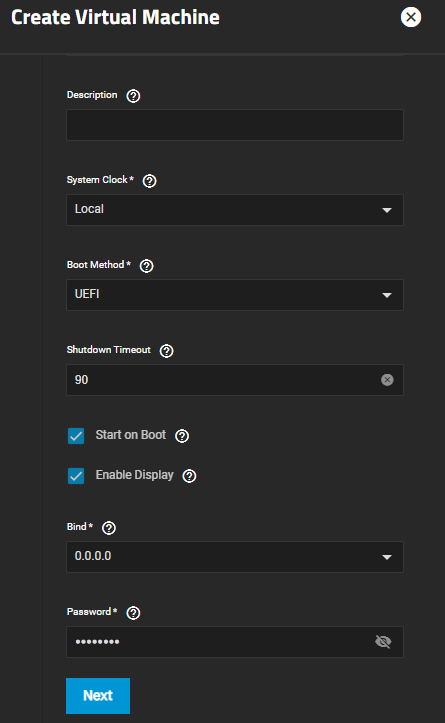Screen dimensions: 445x723
Task: View the Shutdown Timeout help tooltip
Action: [166, 351]
